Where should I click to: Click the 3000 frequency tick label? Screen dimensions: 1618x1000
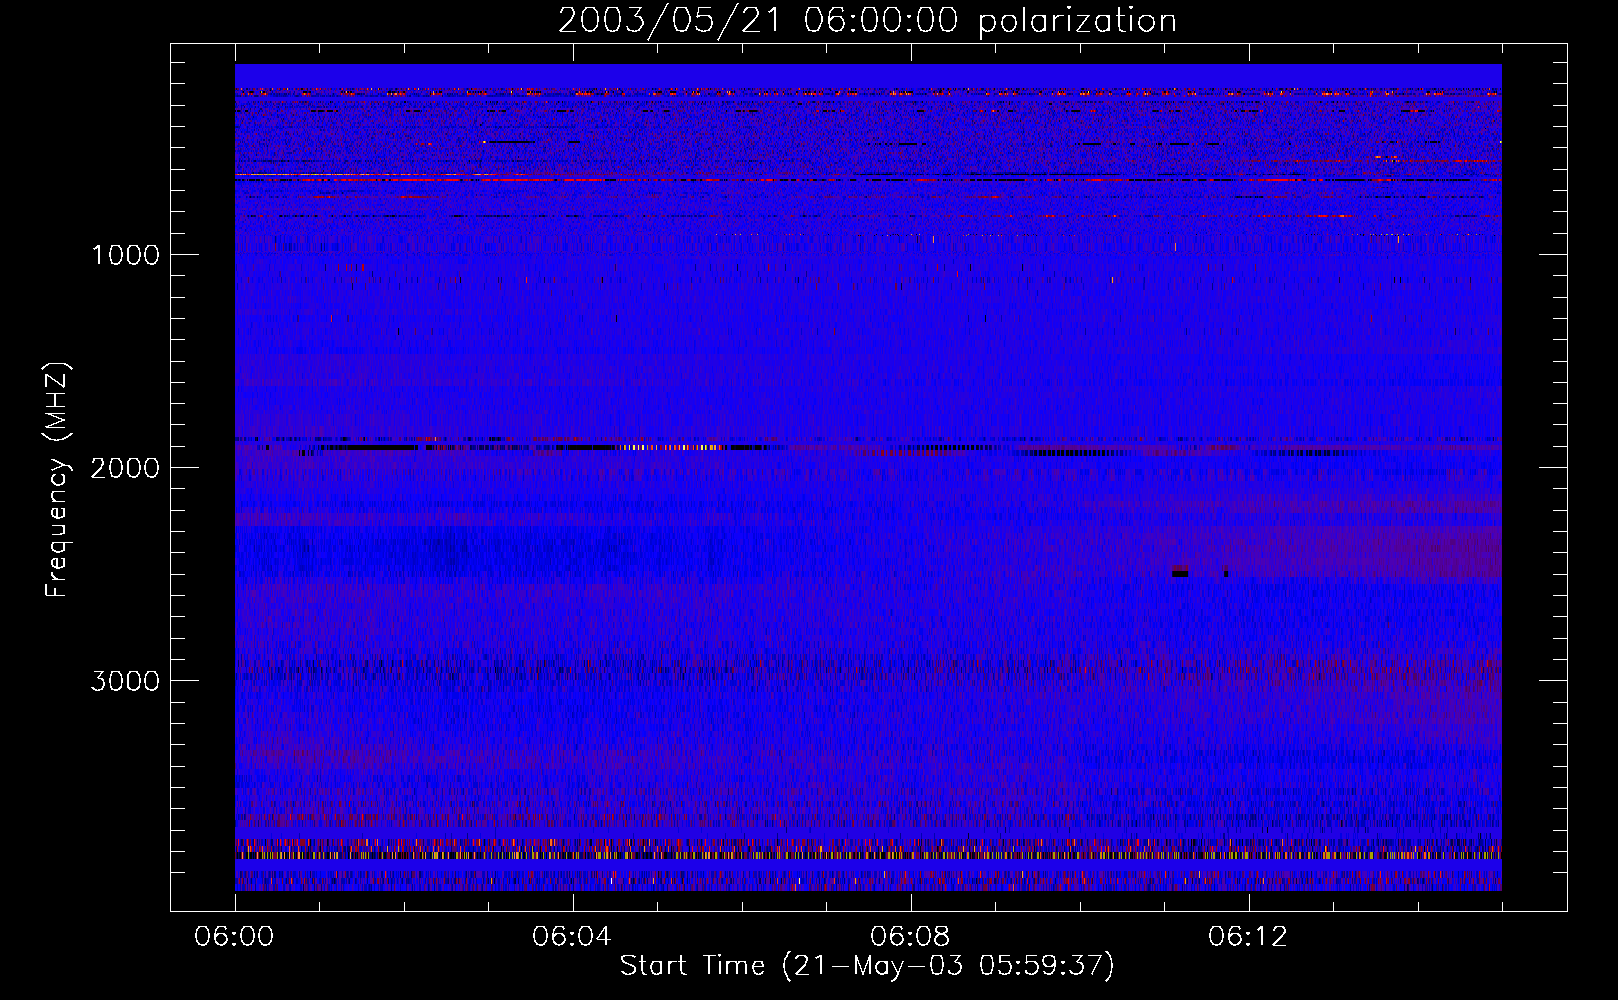(125, 681)
